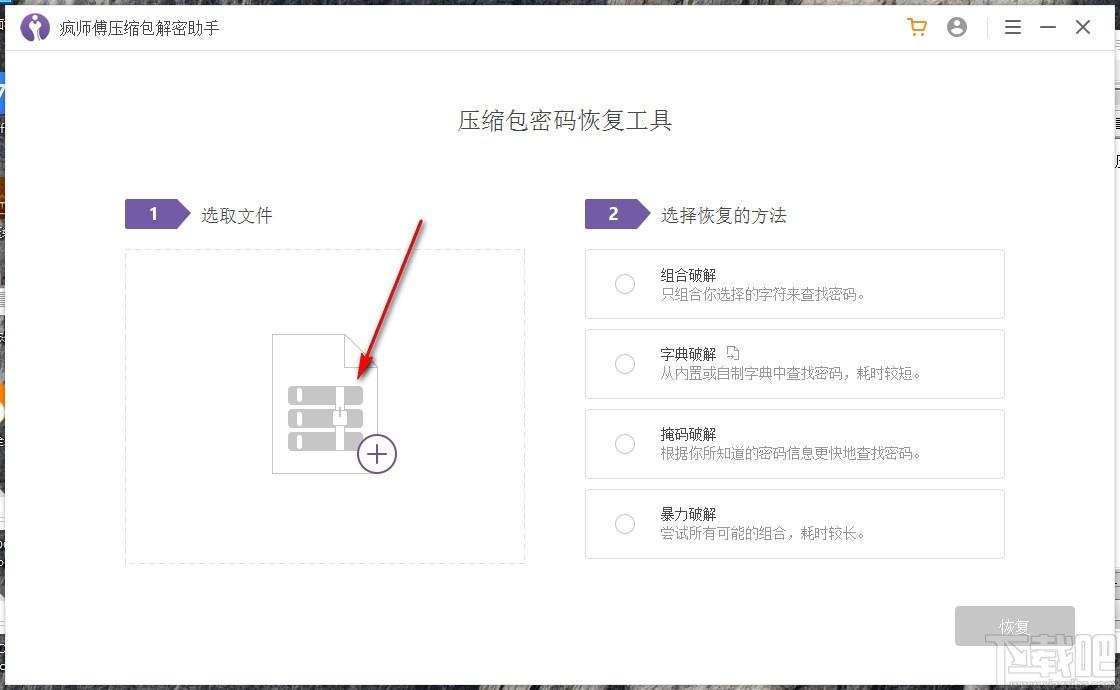The width and height of the screenshot is (1120, 690).
Task: Open the user account icon
Action: (956, 27)
